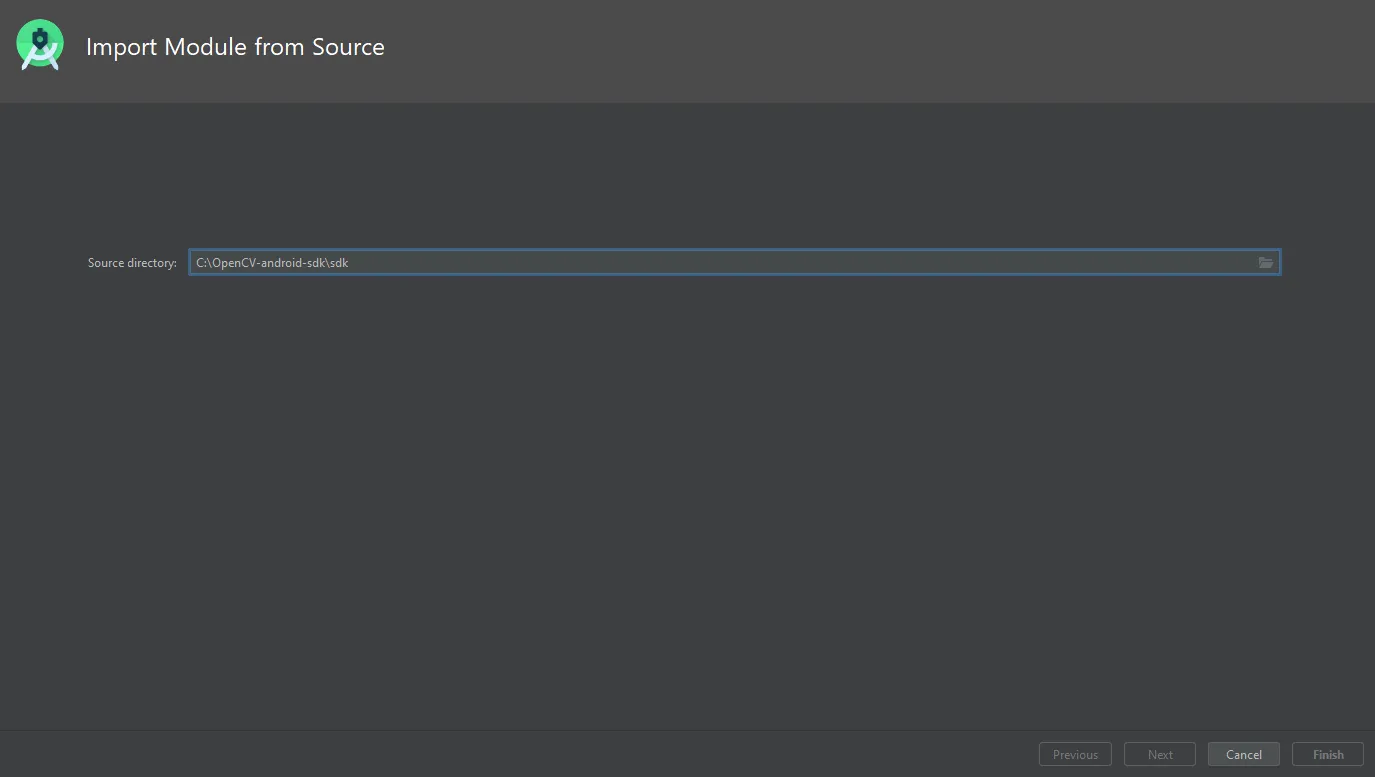Click inside the Source directory text field

720,263
